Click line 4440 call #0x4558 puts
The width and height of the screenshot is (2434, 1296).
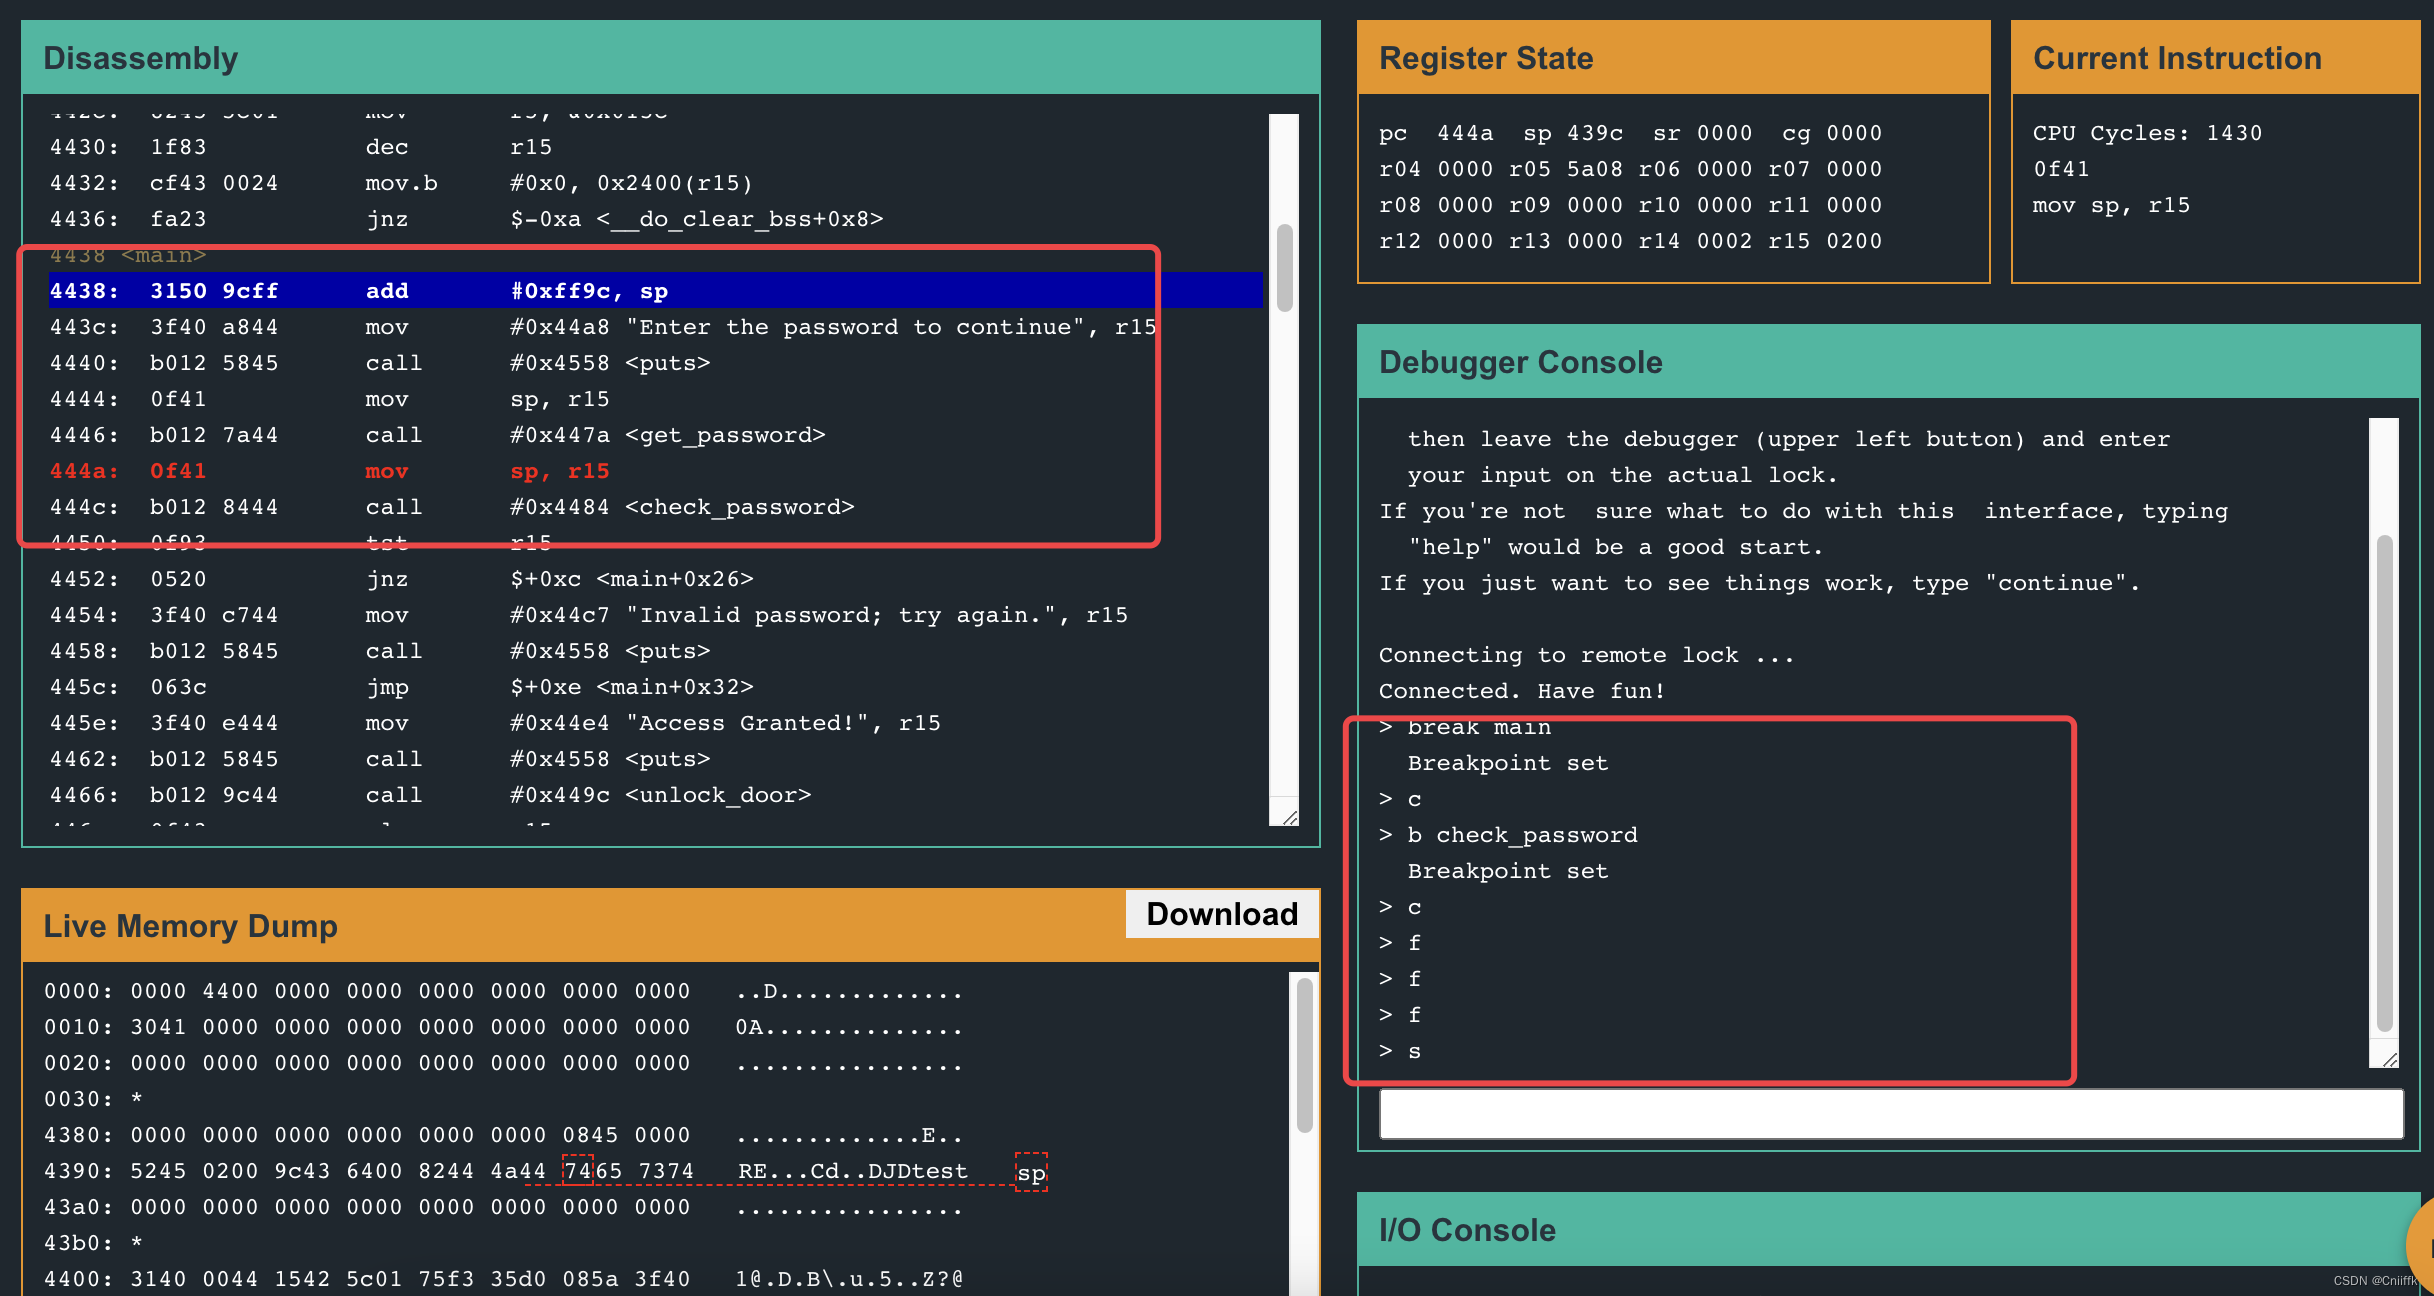coord(380,363)
